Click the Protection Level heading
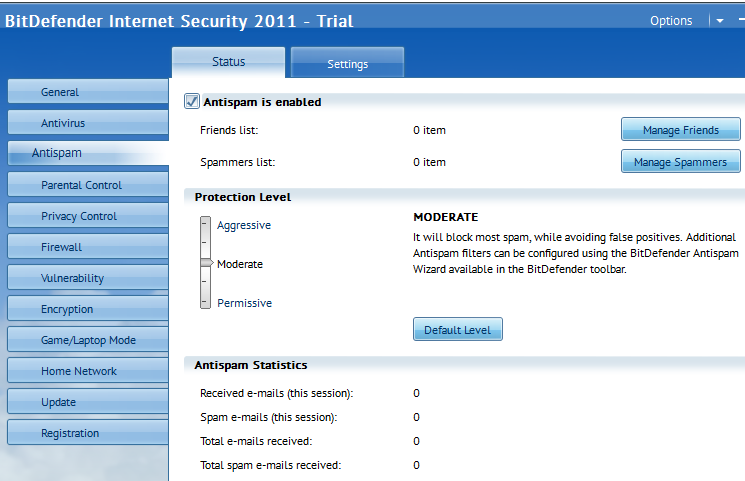Image resolution: width=745 pixels, height=481 pixels. coord(243,197)
